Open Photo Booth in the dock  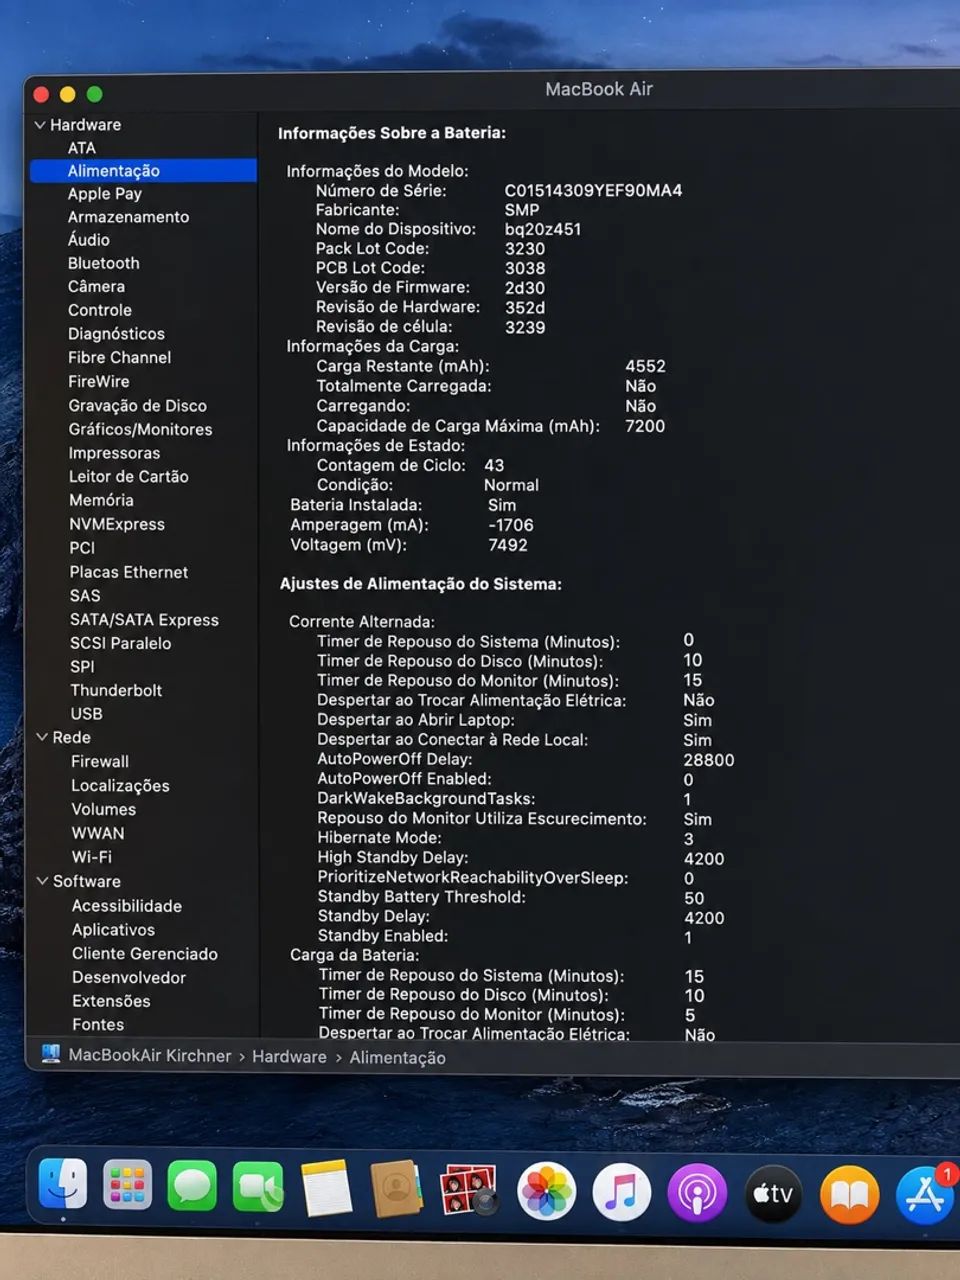[469, 1190]
